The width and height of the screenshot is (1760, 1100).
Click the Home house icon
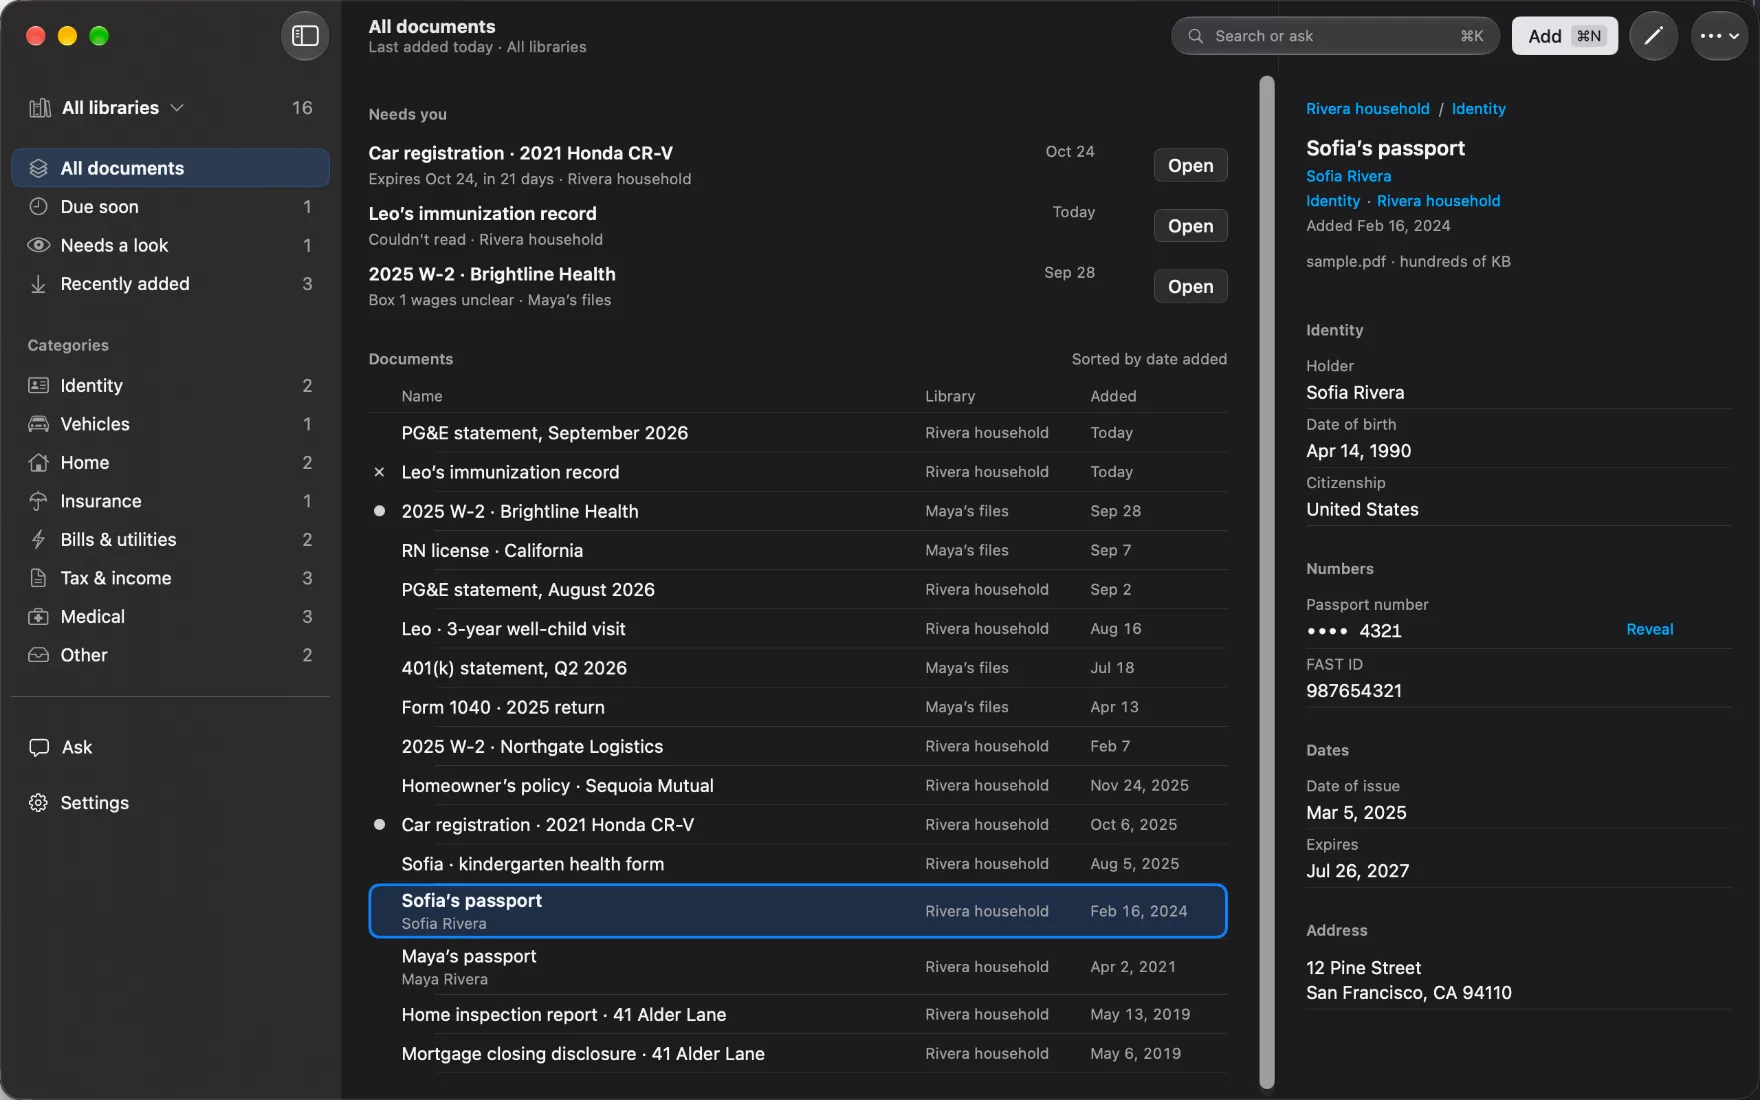click(39, 463)
